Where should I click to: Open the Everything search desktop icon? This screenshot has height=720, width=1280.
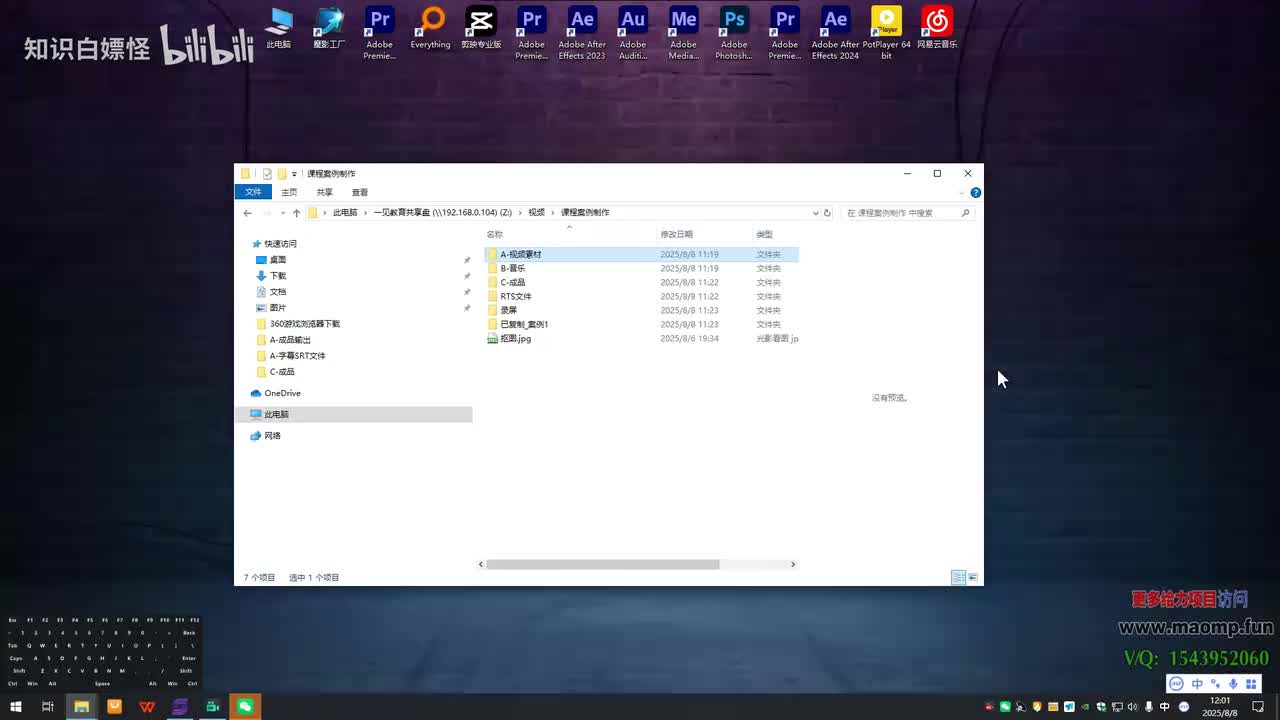coord(431,28)
